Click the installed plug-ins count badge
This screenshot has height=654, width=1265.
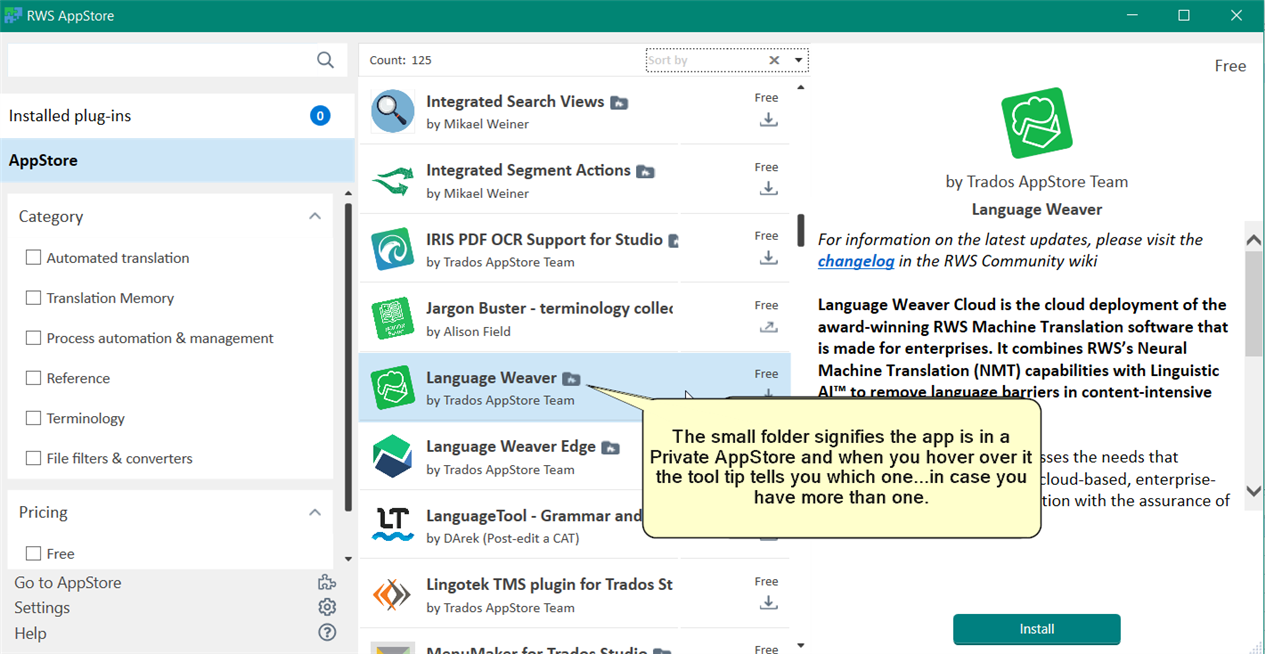320,116
